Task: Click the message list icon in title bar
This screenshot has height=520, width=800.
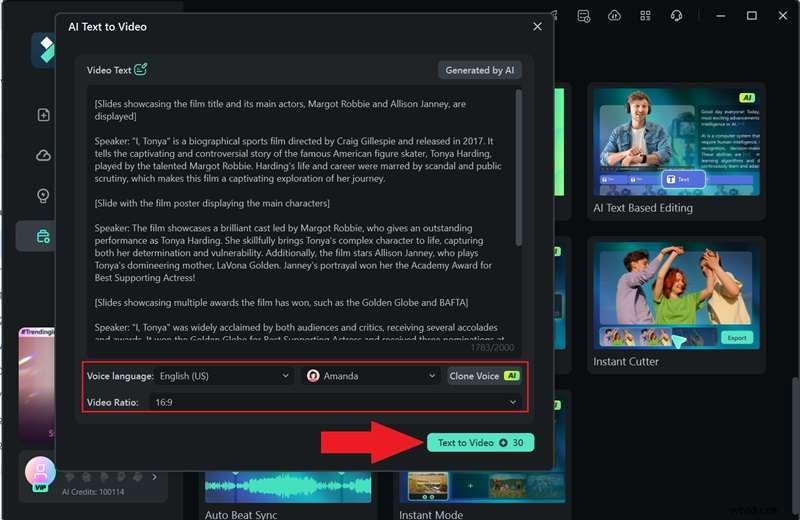Action: pos(584,16)
